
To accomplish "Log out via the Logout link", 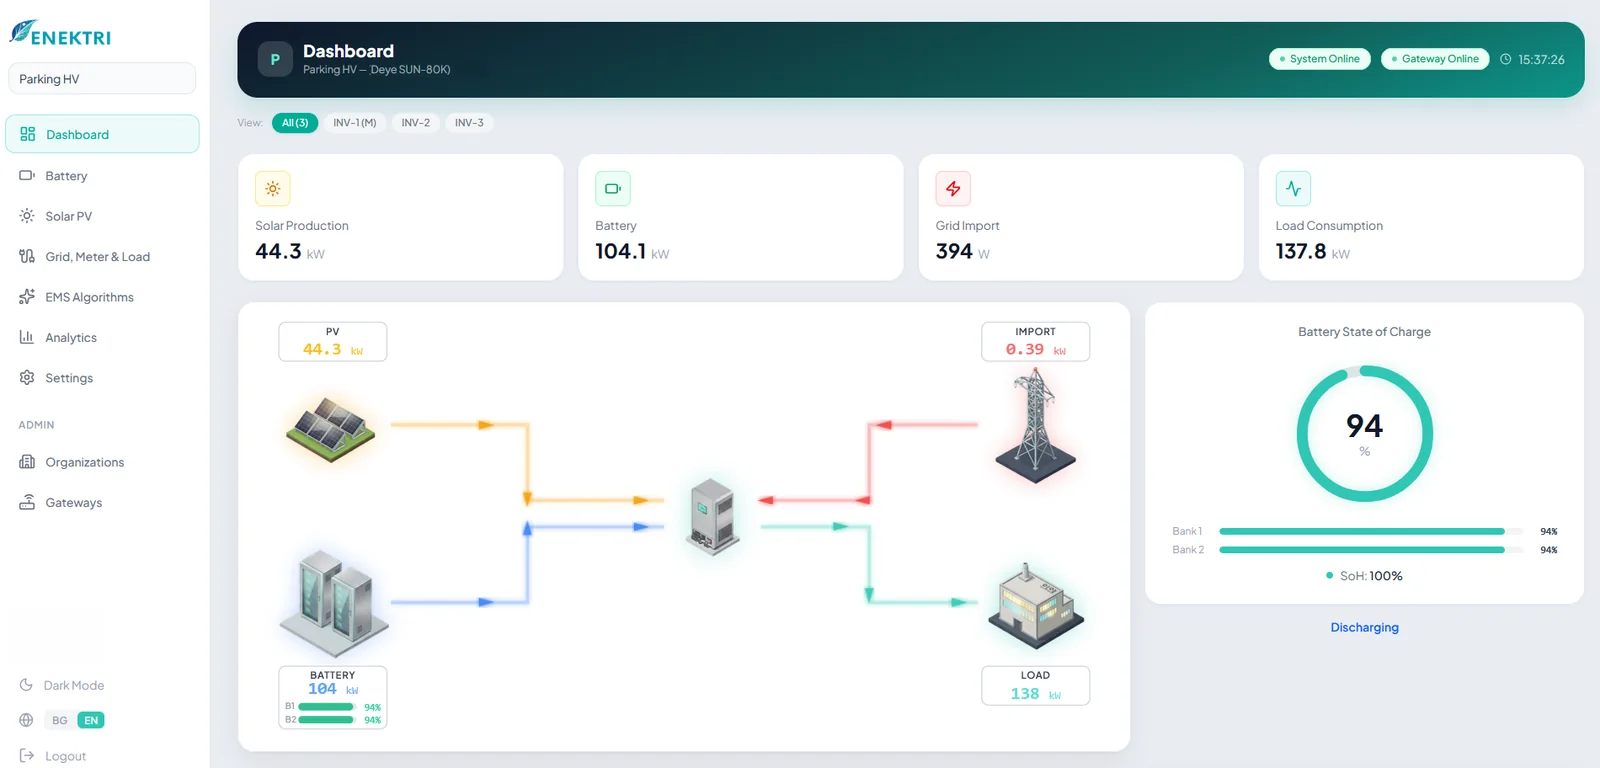I will [x=65, y=756].
